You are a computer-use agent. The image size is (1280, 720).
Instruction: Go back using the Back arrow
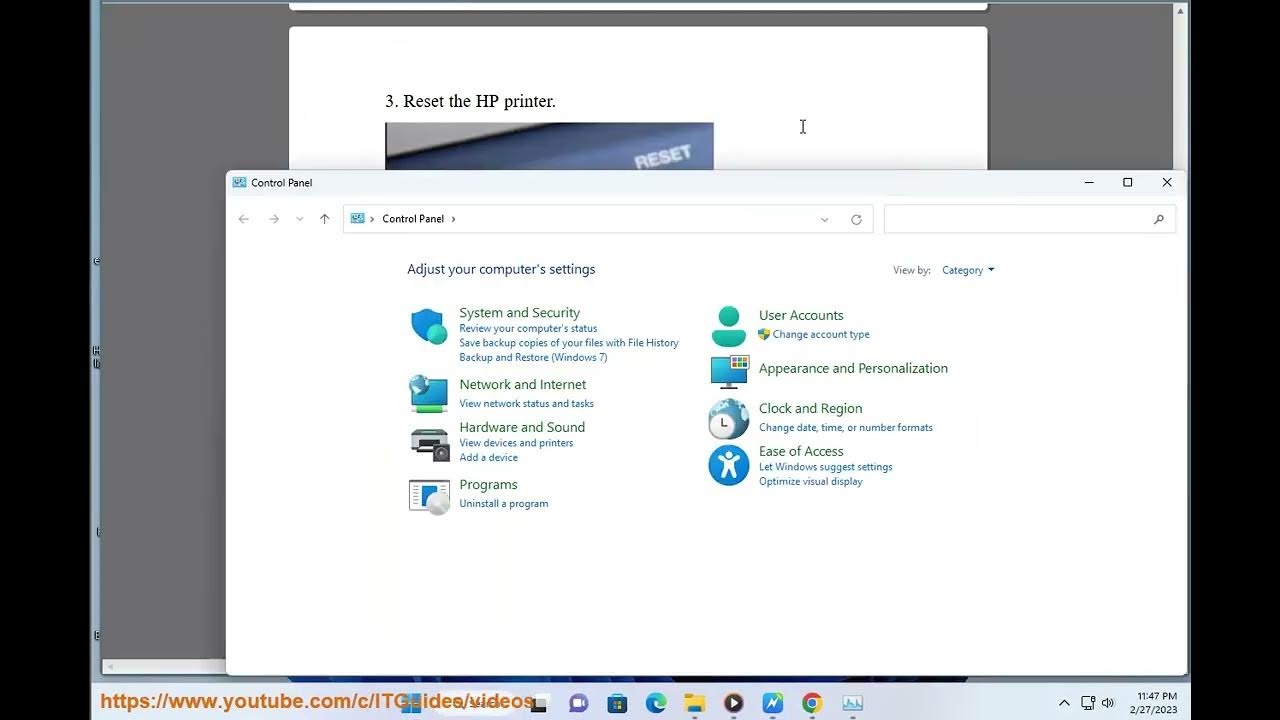click(x=244, y=219)
